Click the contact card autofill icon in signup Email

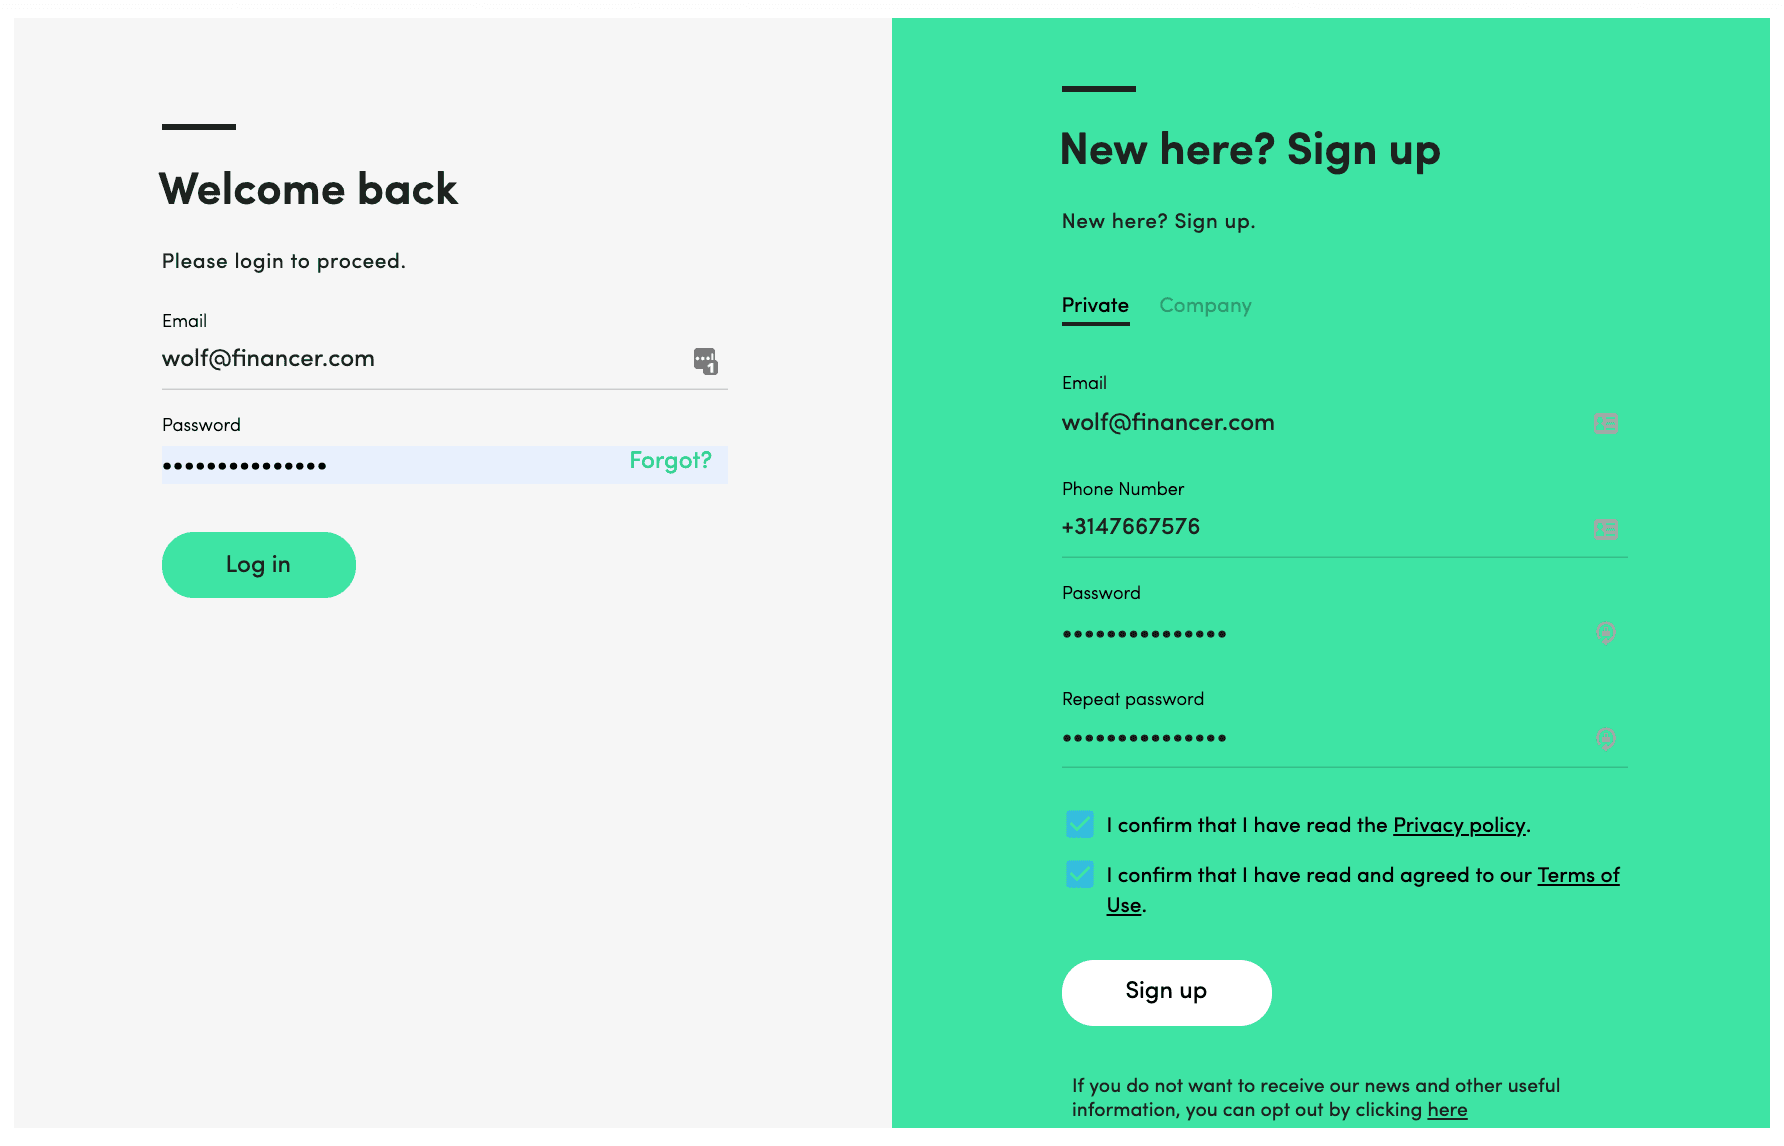[x=1605, y=424]
